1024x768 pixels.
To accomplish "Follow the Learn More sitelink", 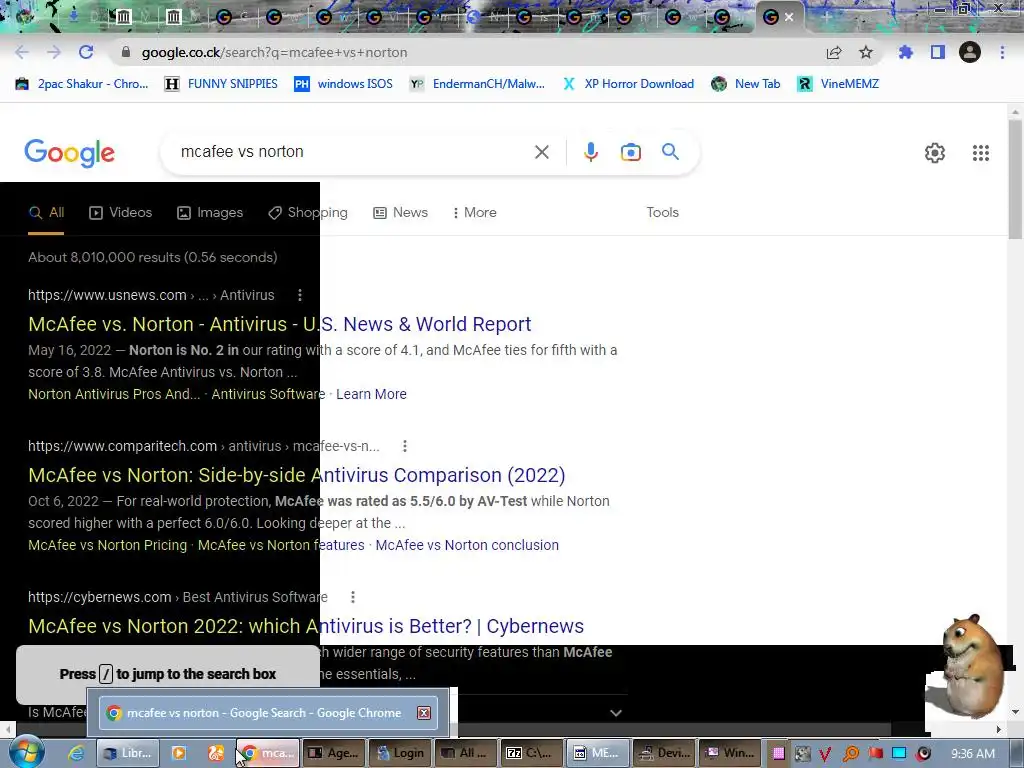I will (371, 394).
